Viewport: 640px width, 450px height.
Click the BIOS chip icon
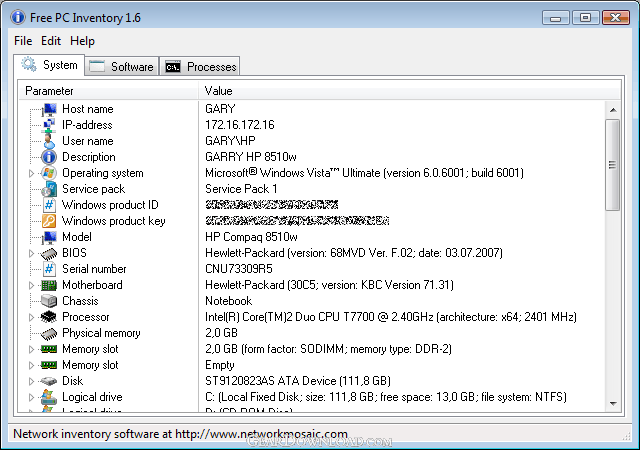(49, 253)
